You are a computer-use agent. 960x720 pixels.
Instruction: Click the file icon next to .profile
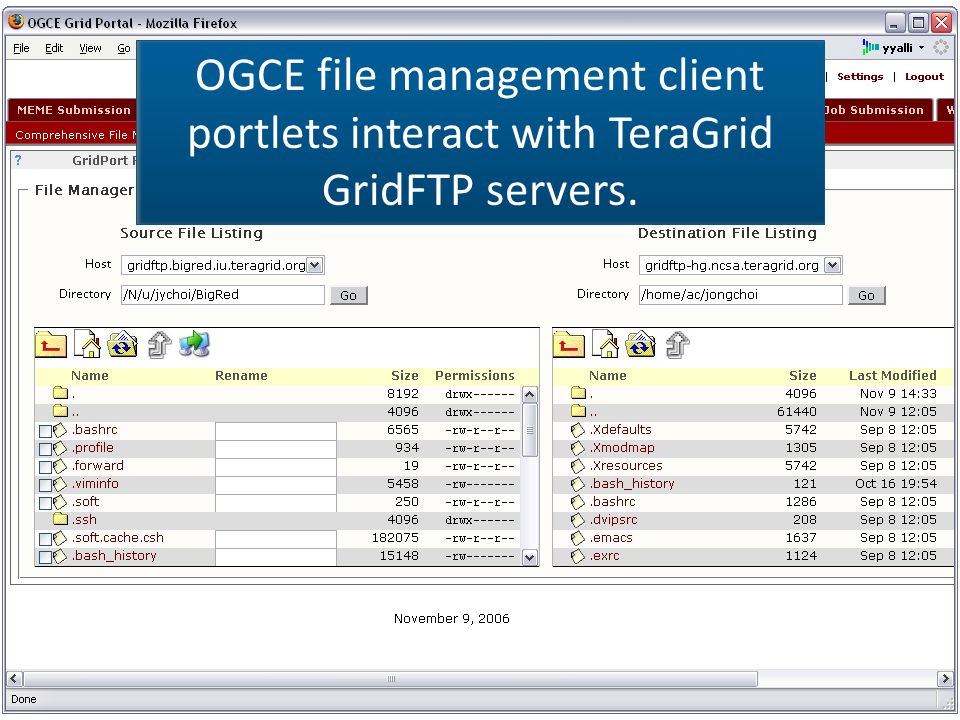tap(59, 448)
